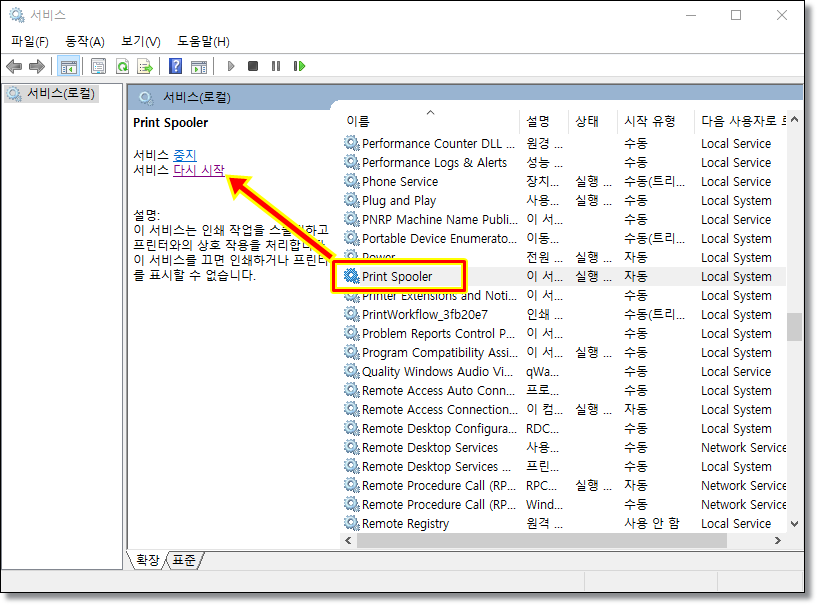Select the Phone Service gear icon

pyautogui.click(x=352, y=181)
